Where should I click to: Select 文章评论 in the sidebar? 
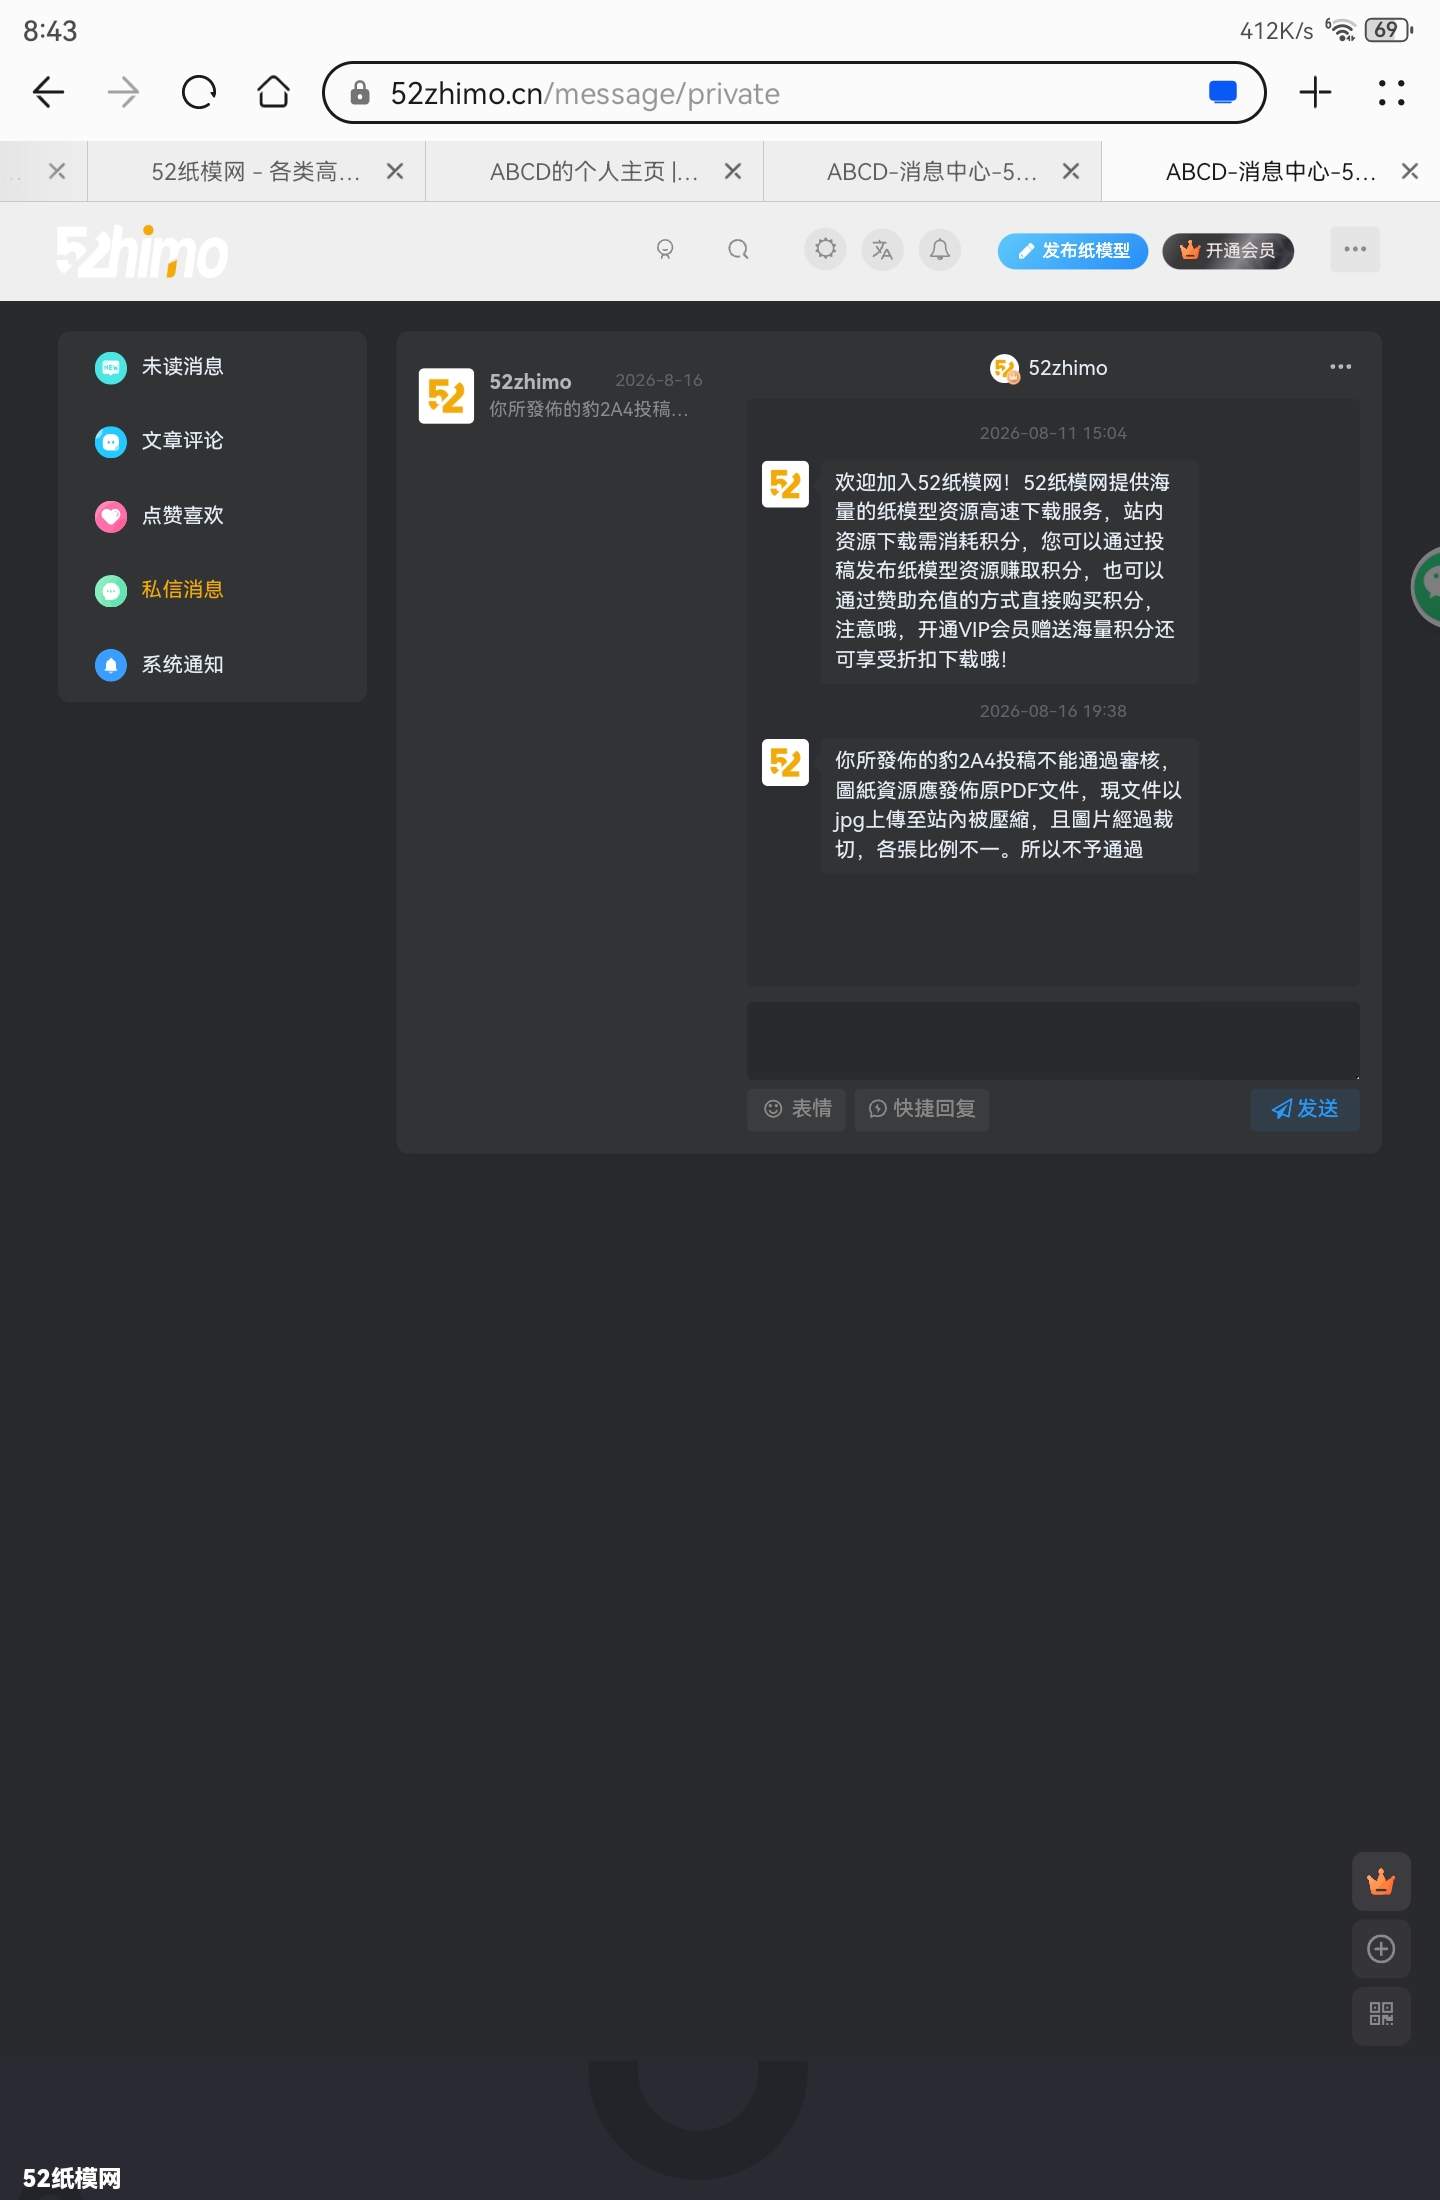click(x=212, y=441)
